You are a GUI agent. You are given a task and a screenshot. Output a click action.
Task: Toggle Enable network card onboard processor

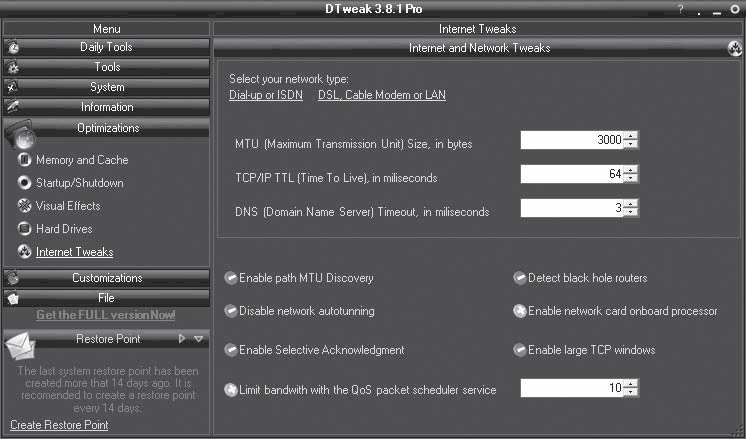pos(520,311)
